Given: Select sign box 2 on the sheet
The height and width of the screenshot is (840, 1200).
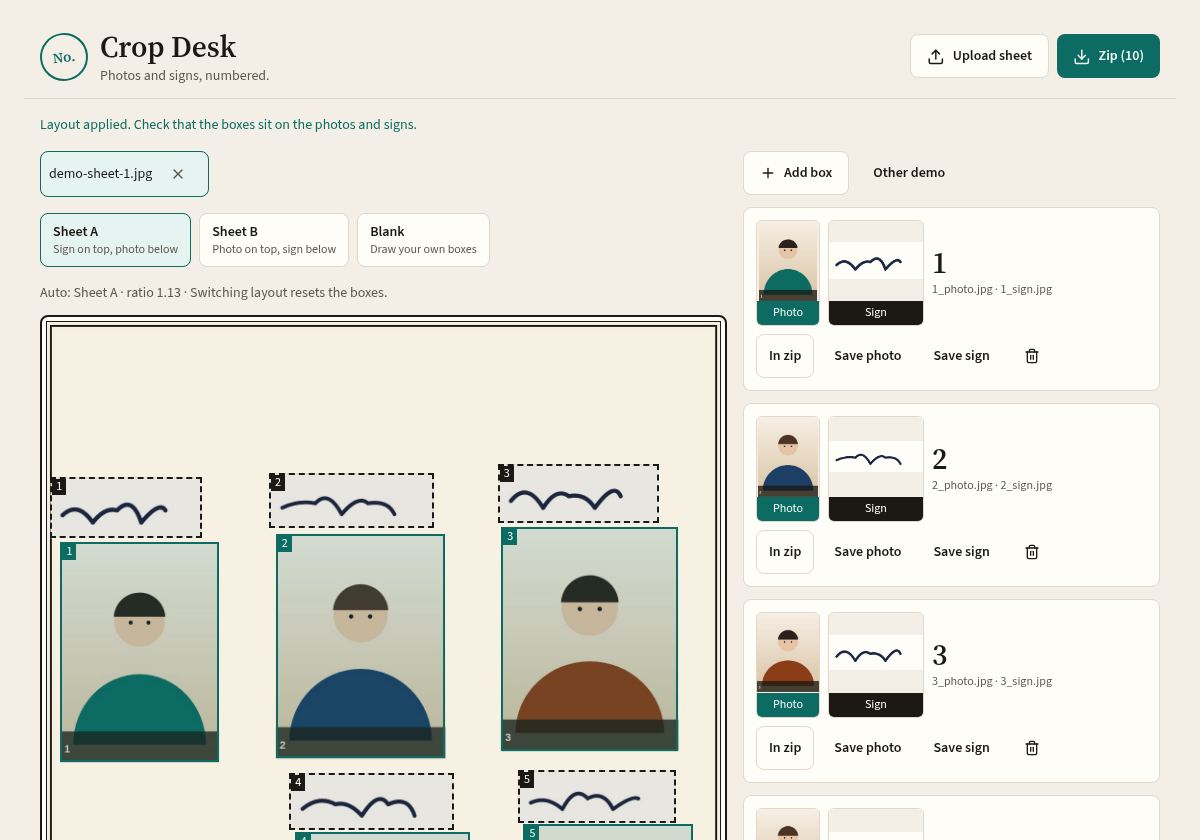Looking at the screenshot, I should pos(351,501).
